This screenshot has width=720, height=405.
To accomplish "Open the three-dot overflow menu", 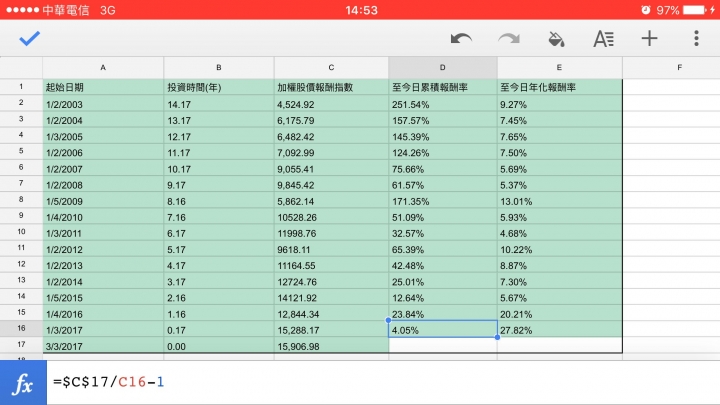I will pyautogui.click(x=696, y=39).
